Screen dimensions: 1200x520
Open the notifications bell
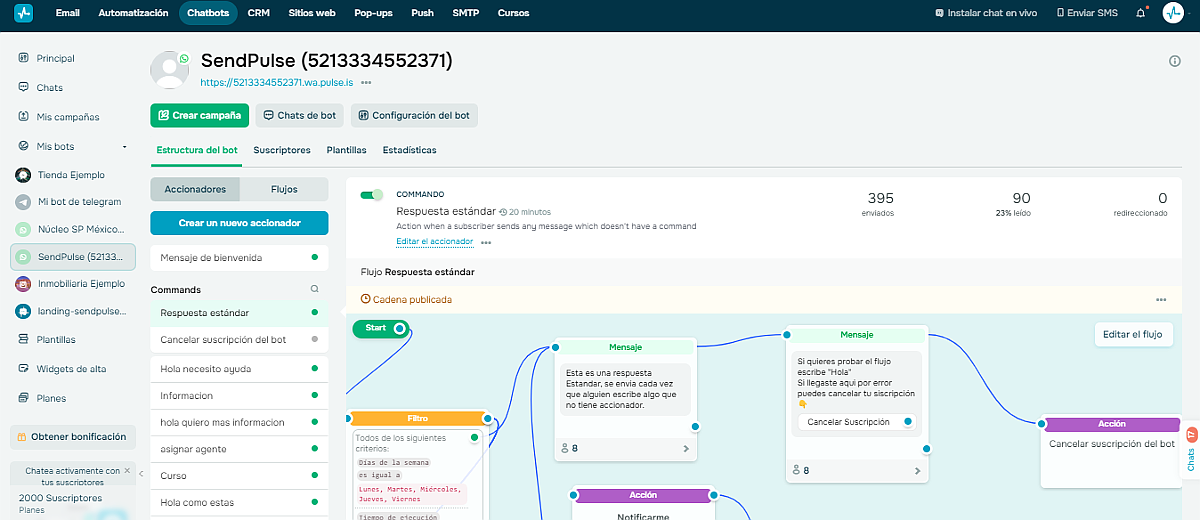(1141, 13)
